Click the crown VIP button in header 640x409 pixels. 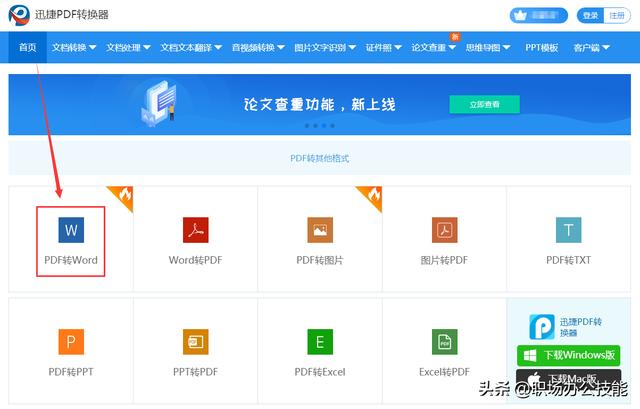pyautogui.click(x=539, y=16)
